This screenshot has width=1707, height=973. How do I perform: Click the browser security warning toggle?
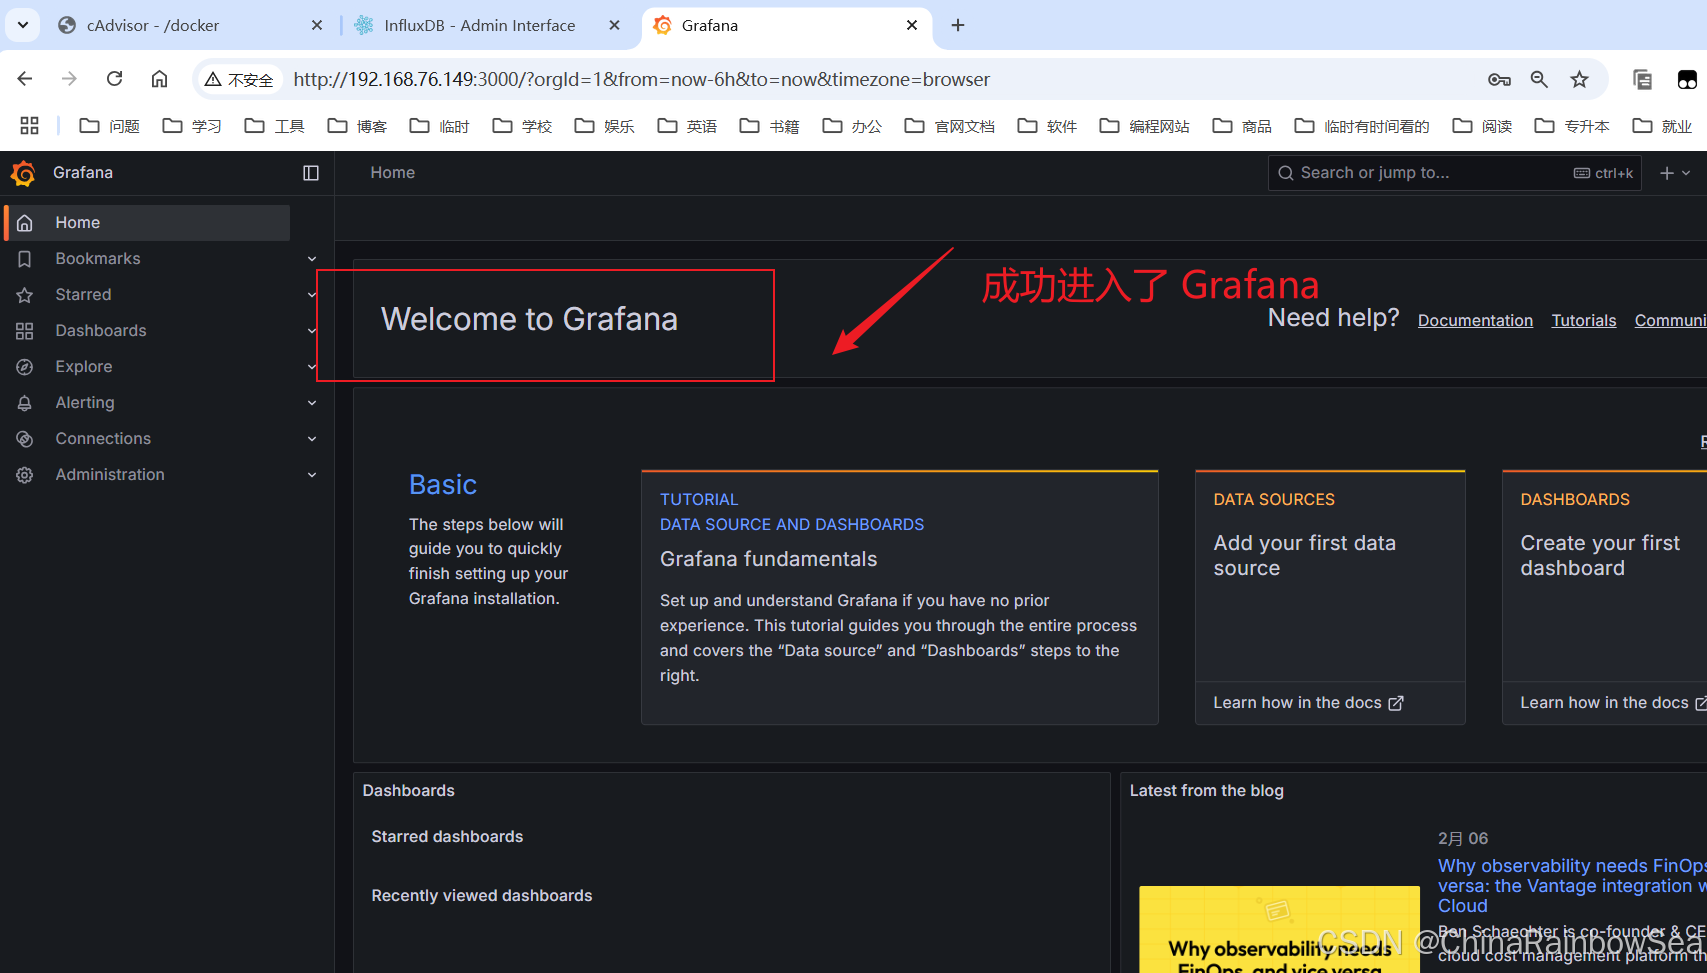coord(238,79)
